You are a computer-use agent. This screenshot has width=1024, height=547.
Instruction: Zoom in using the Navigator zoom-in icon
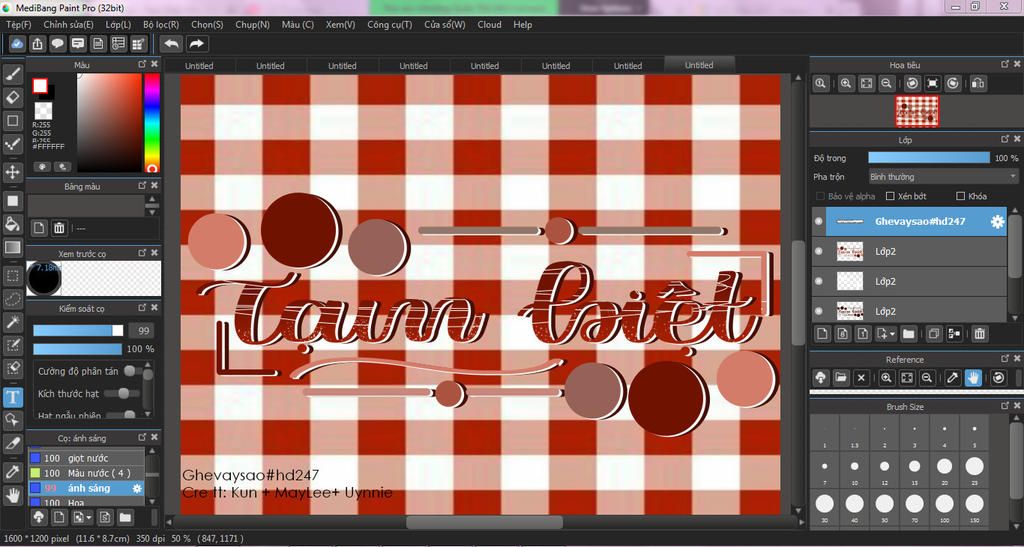tap(846, 84)
